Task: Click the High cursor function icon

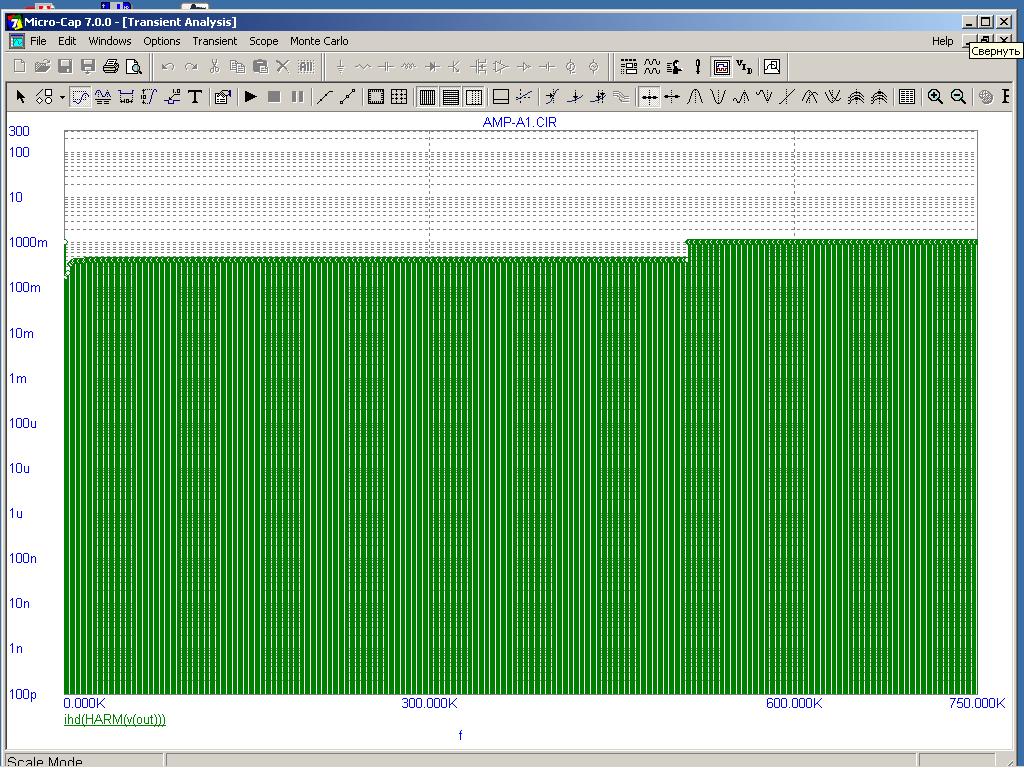Action: [741, 97]
